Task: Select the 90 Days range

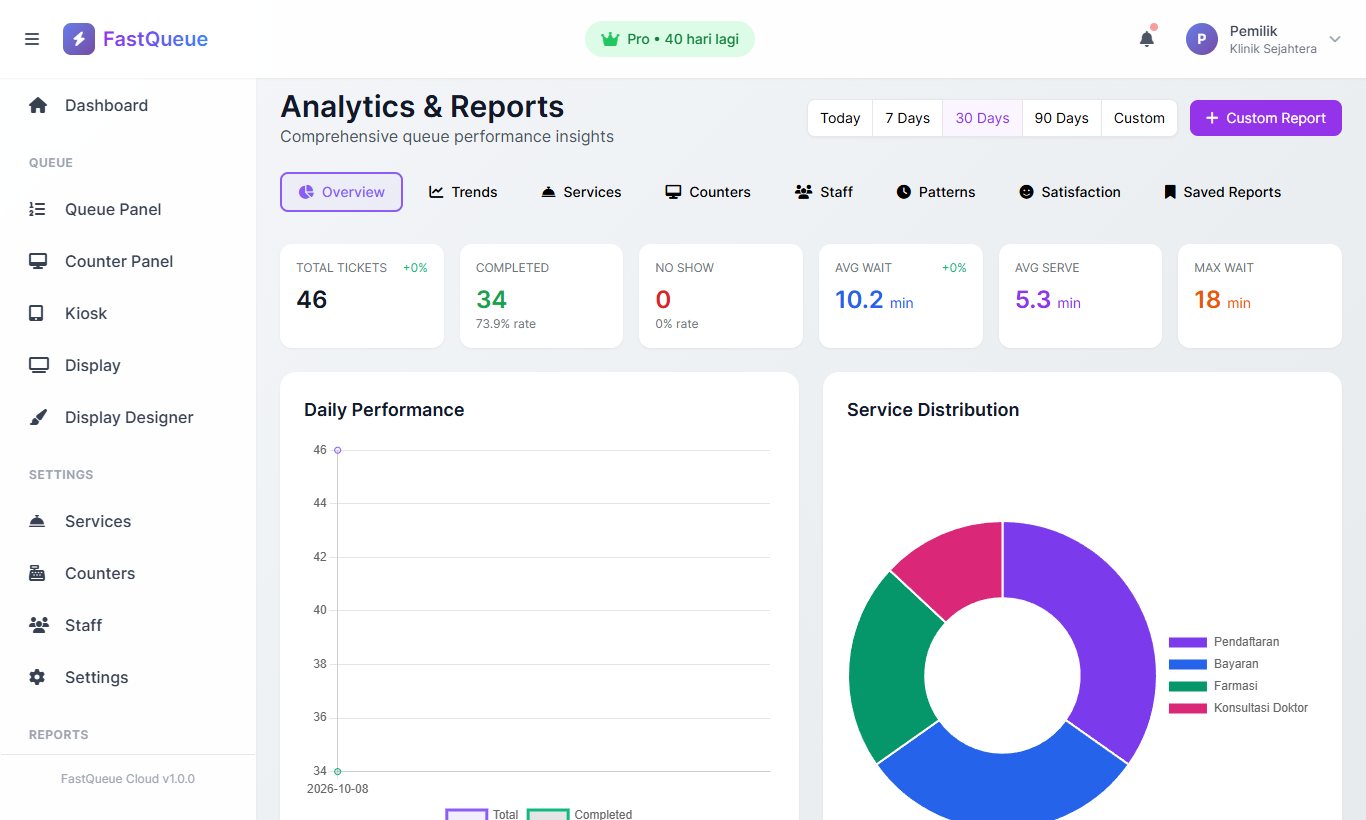Action: tap(1061, 118)
